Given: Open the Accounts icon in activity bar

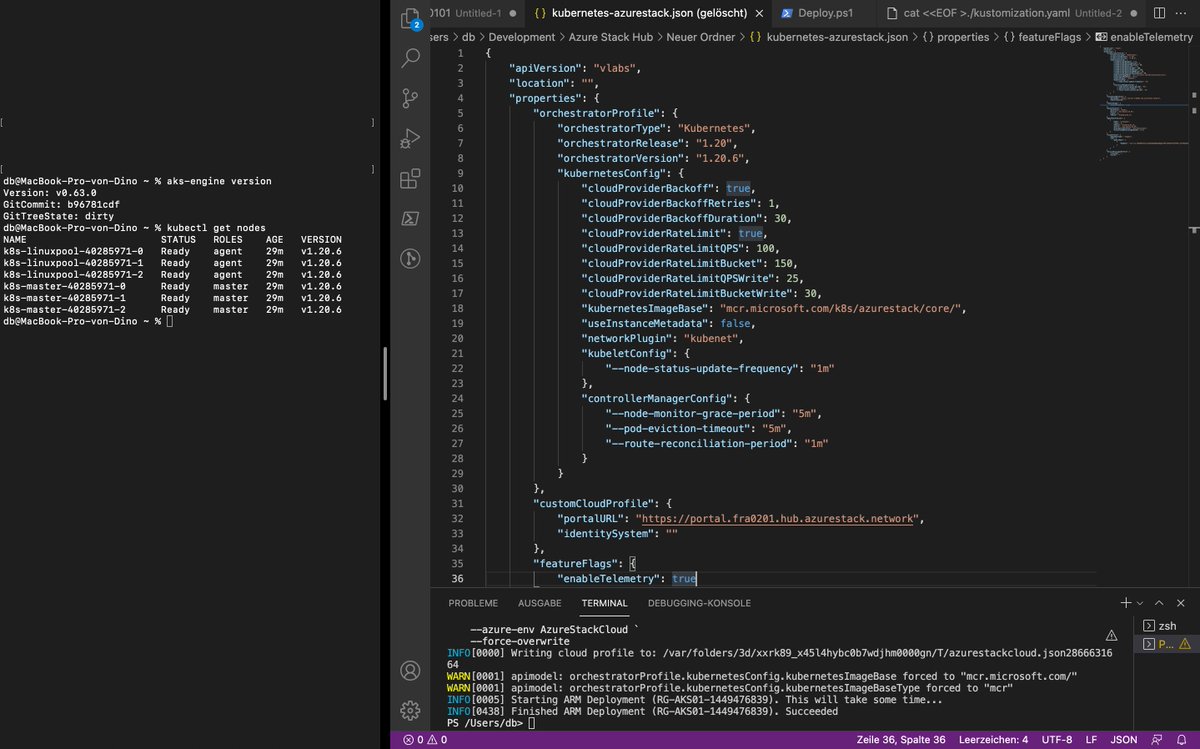Looking at the screenshot, I should pyautogui.click(x=410, y=670).
